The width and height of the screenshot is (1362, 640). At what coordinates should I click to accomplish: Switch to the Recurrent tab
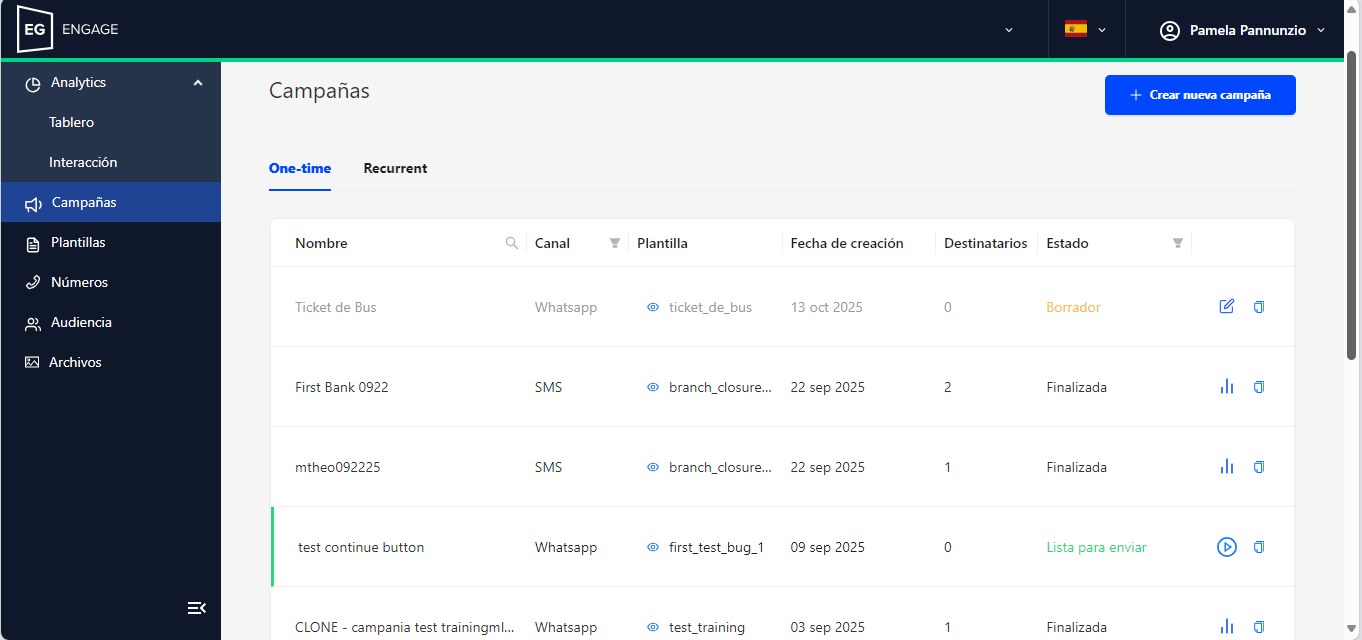pyautogui.click(x=395, y=168)
